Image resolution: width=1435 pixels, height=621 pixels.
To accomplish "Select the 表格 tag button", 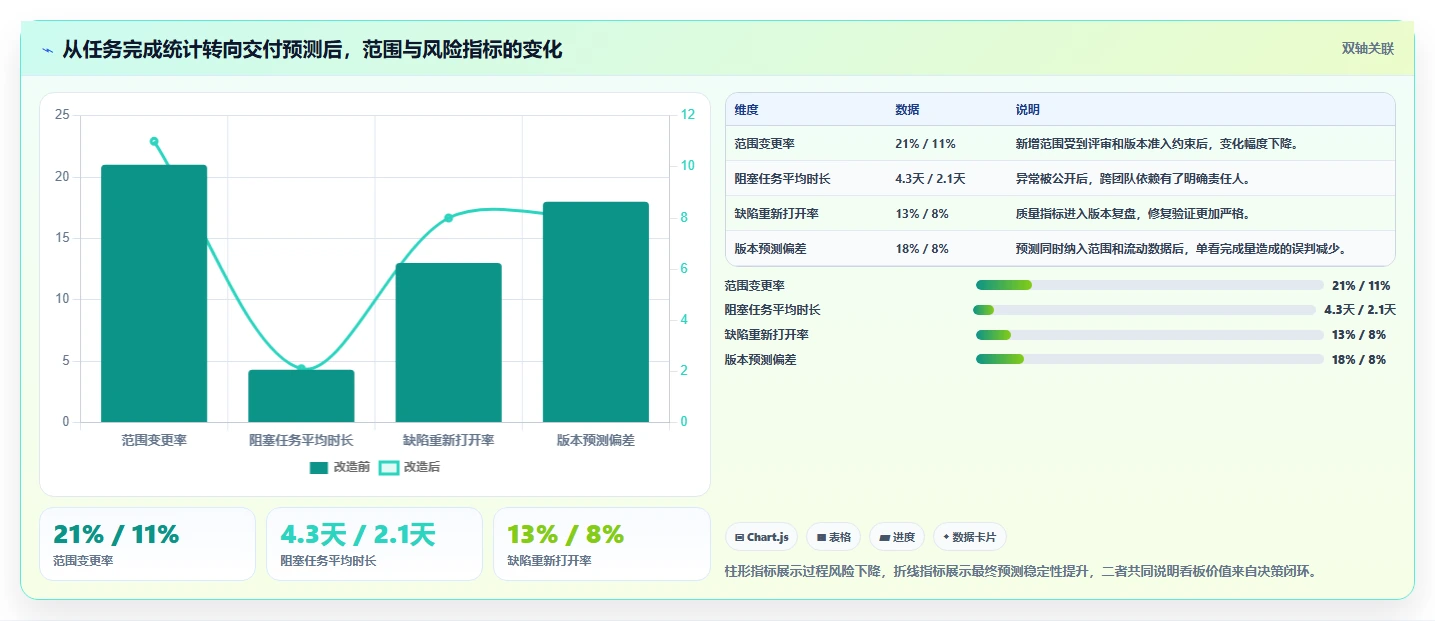I will click(x=834, y=537).
